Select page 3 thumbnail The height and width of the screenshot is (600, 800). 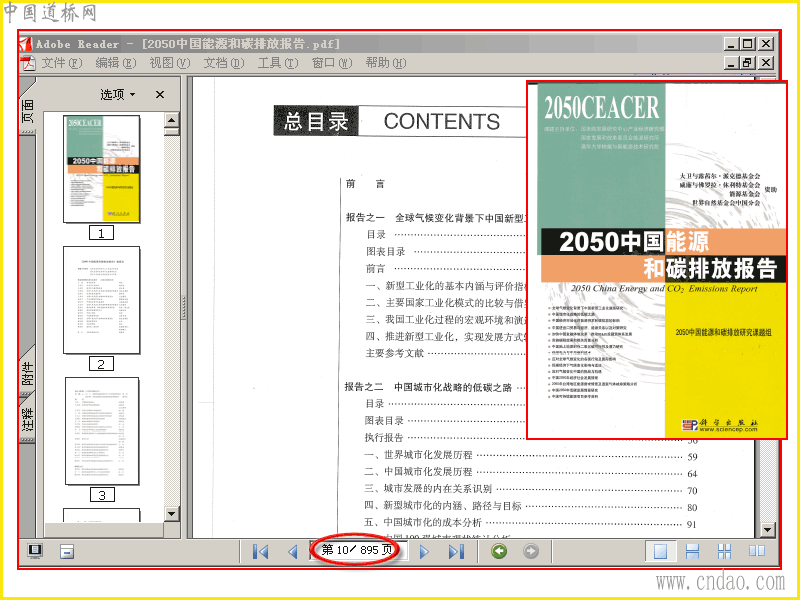(102, 431)
